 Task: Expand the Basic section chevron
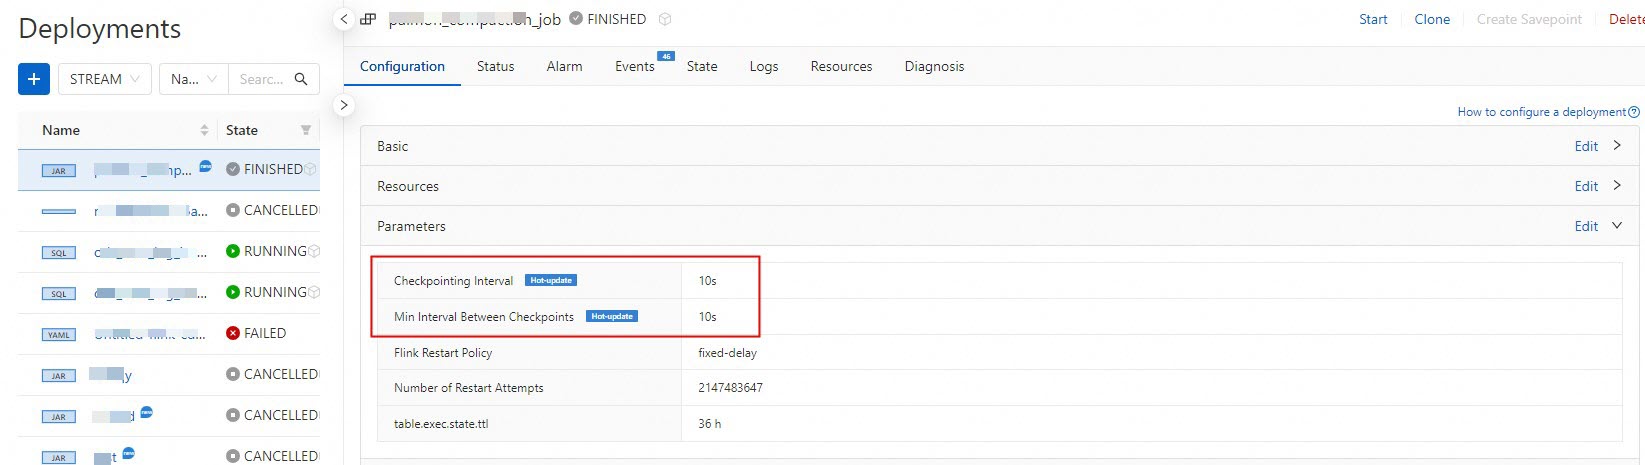click(x=1617, y=146)
